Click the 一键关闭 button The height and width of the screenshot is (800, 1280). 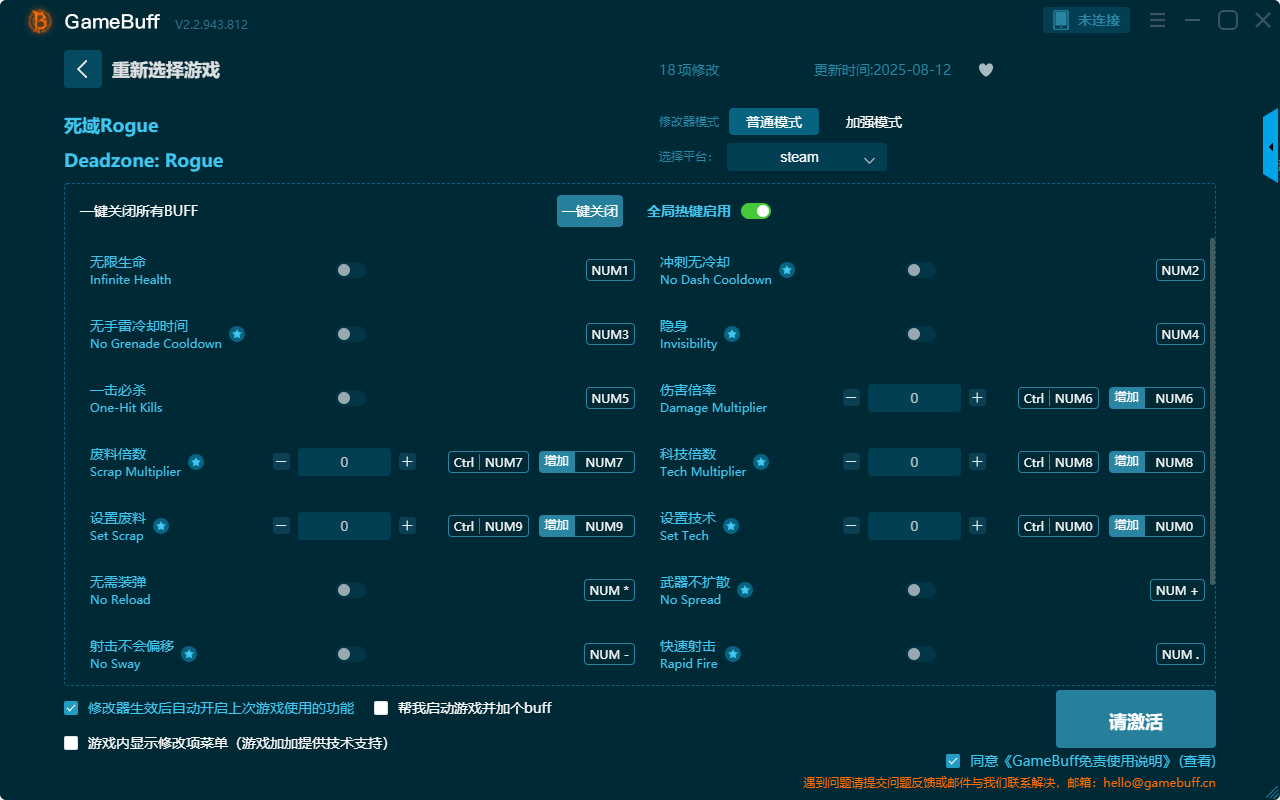pyautogui.click(x=590, y=211)
